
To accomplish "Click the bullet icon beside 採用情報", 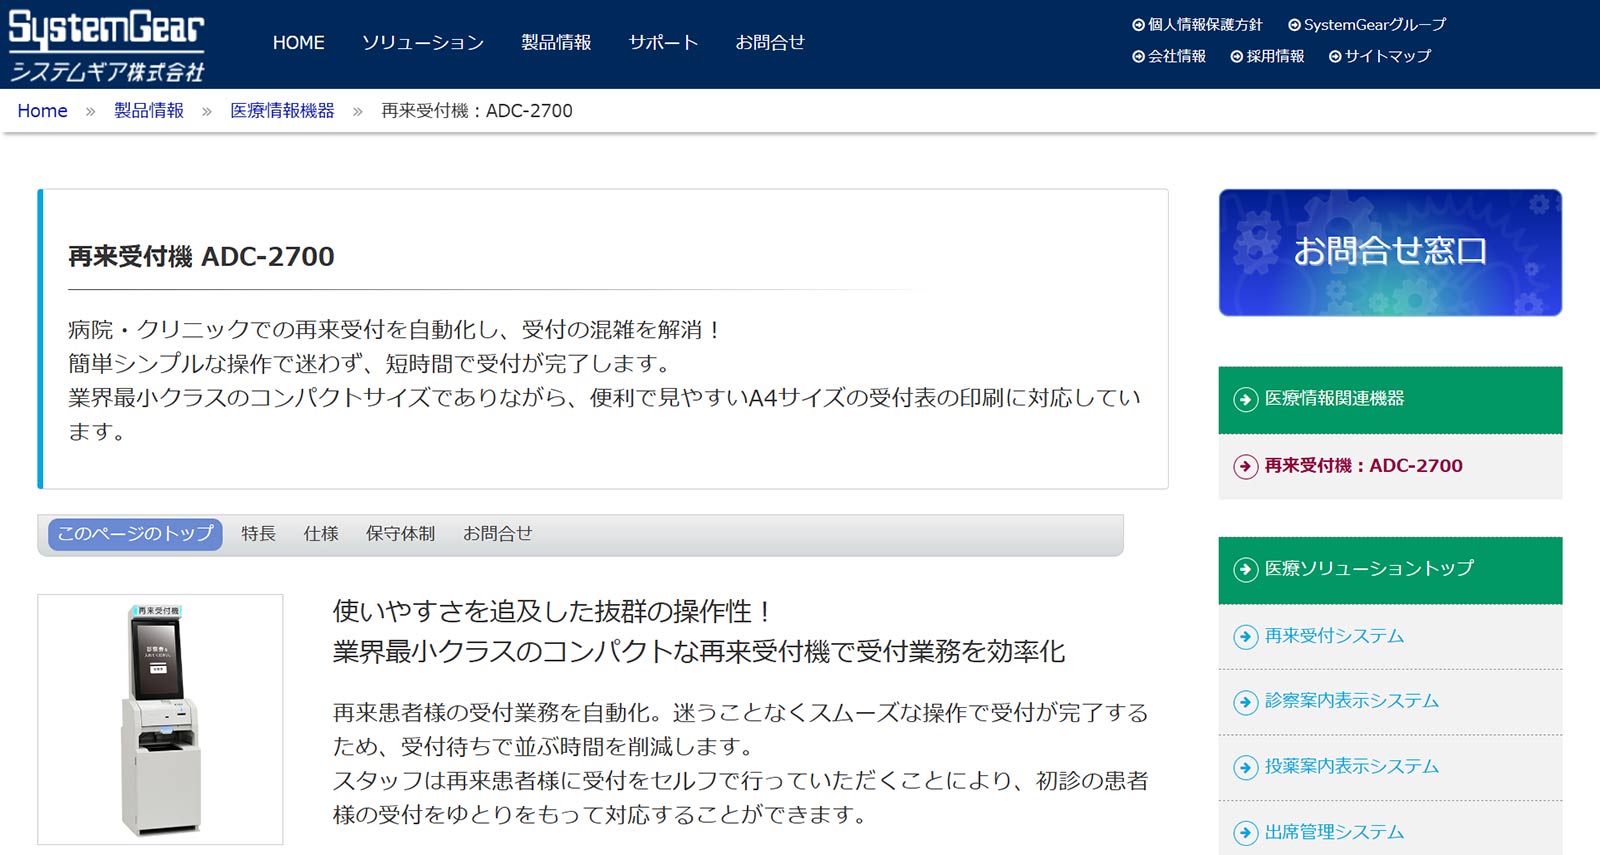I will click(x=1237, y=57).
